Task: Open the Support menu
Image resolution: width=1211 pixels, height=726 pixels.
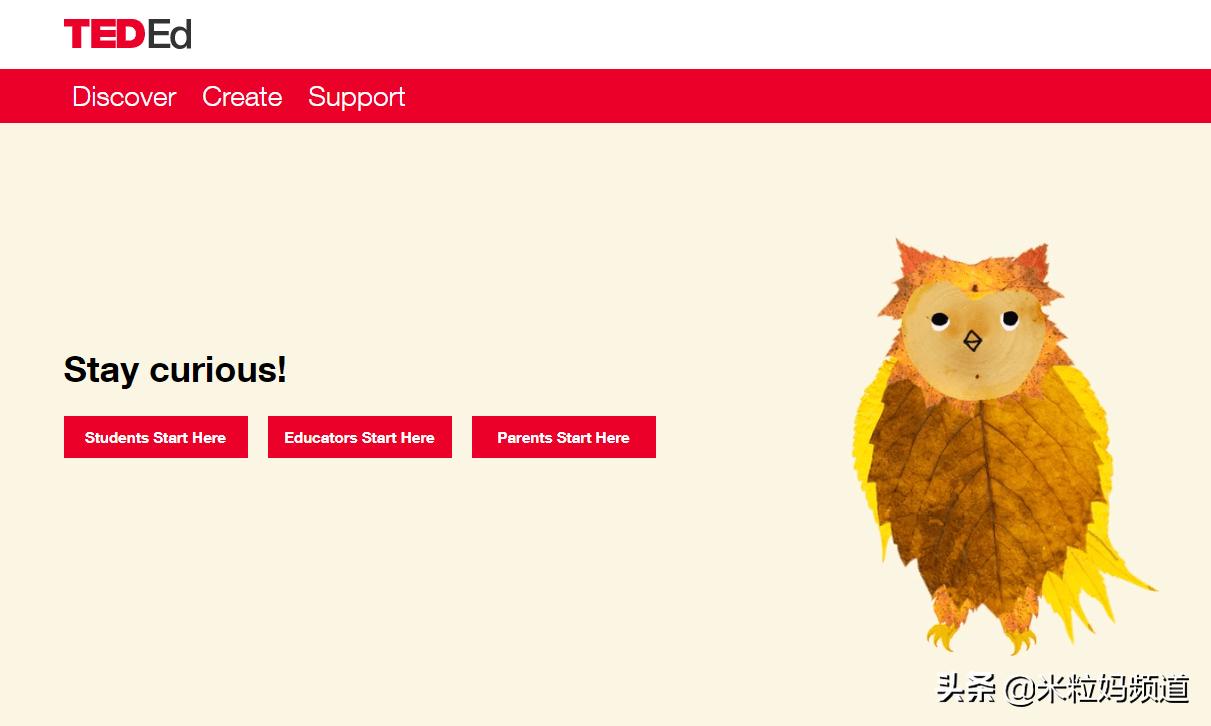Action: 356,97
